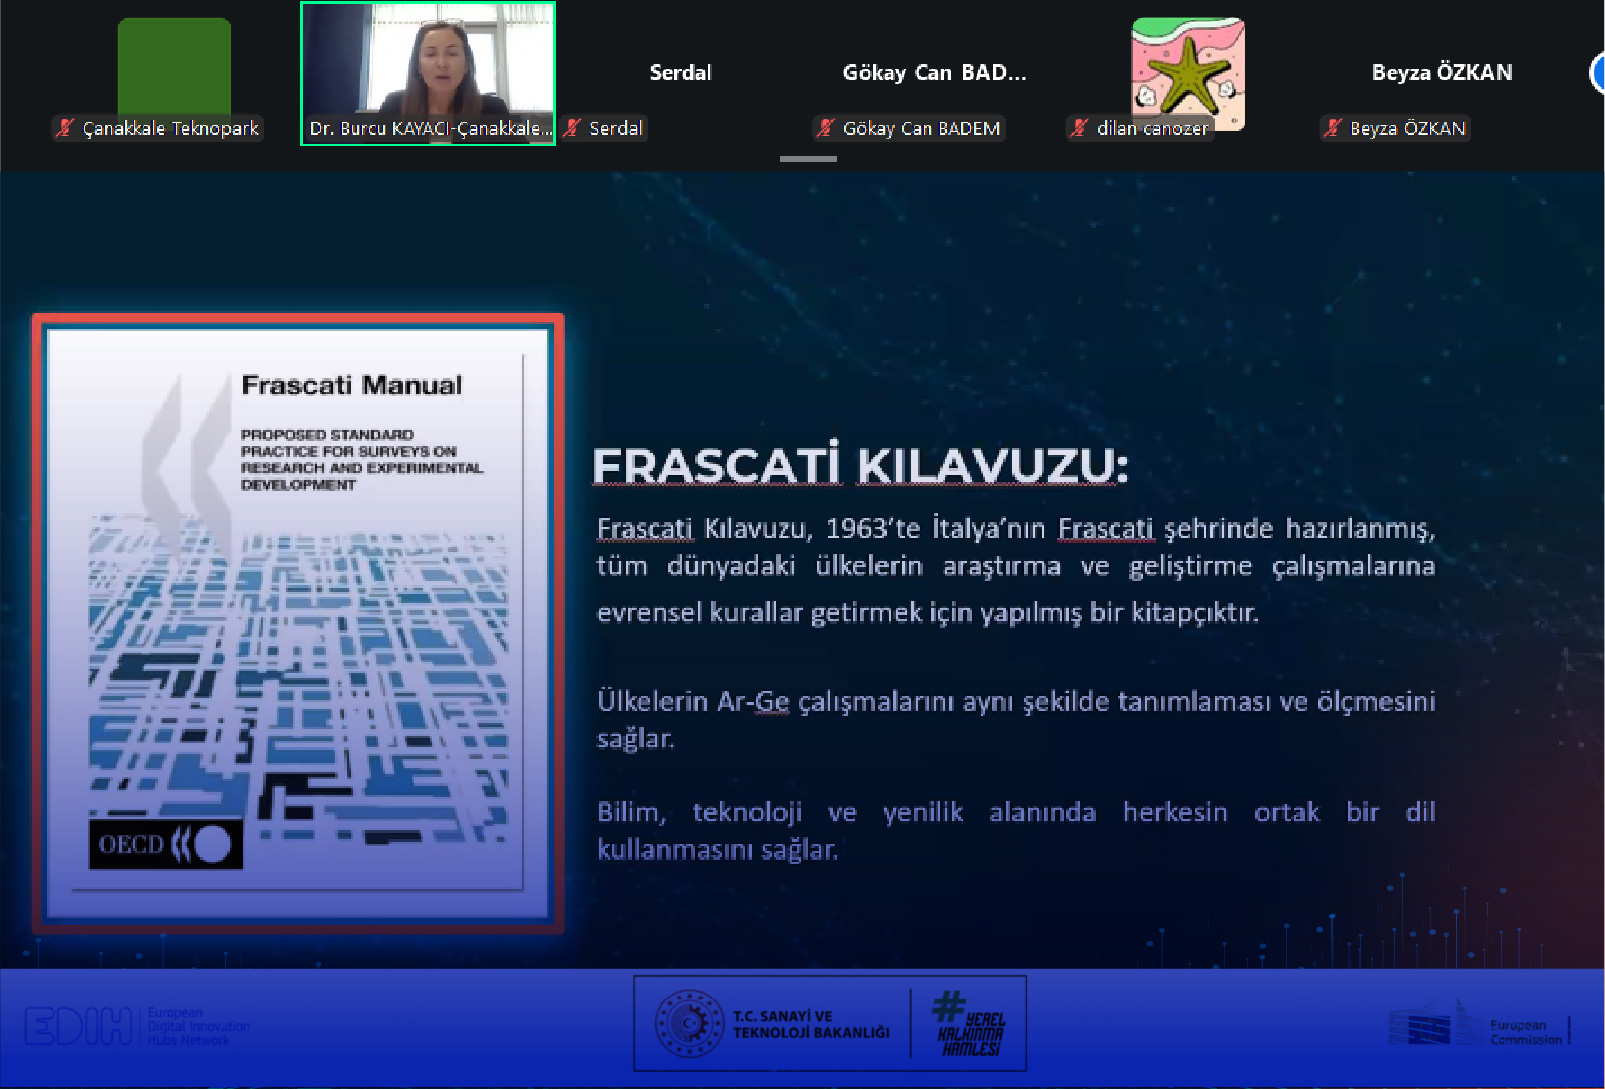Click the large Serdal display name
The image size is (1605, 1089).
click(x=681, y=72)
